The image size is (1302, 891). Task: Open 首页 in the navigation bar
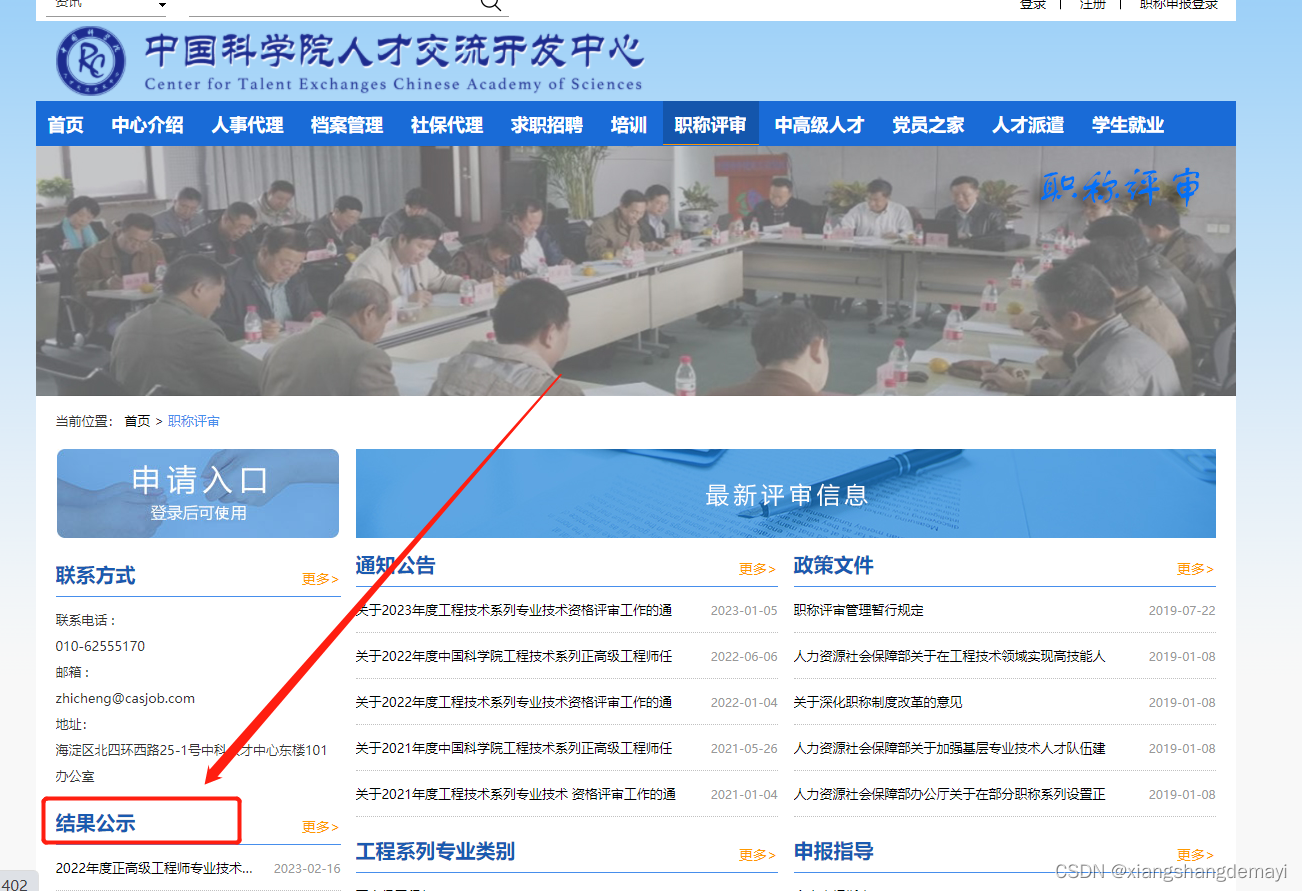(66, 125)
